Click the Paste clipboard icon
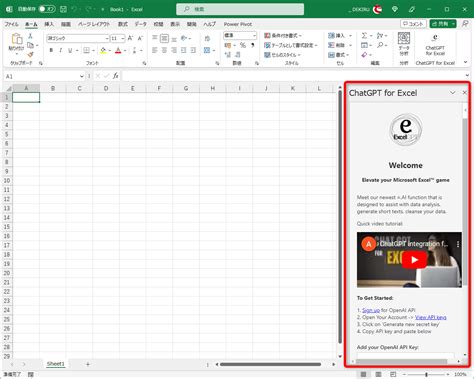The image size is (474, 379). click(17, 39)
